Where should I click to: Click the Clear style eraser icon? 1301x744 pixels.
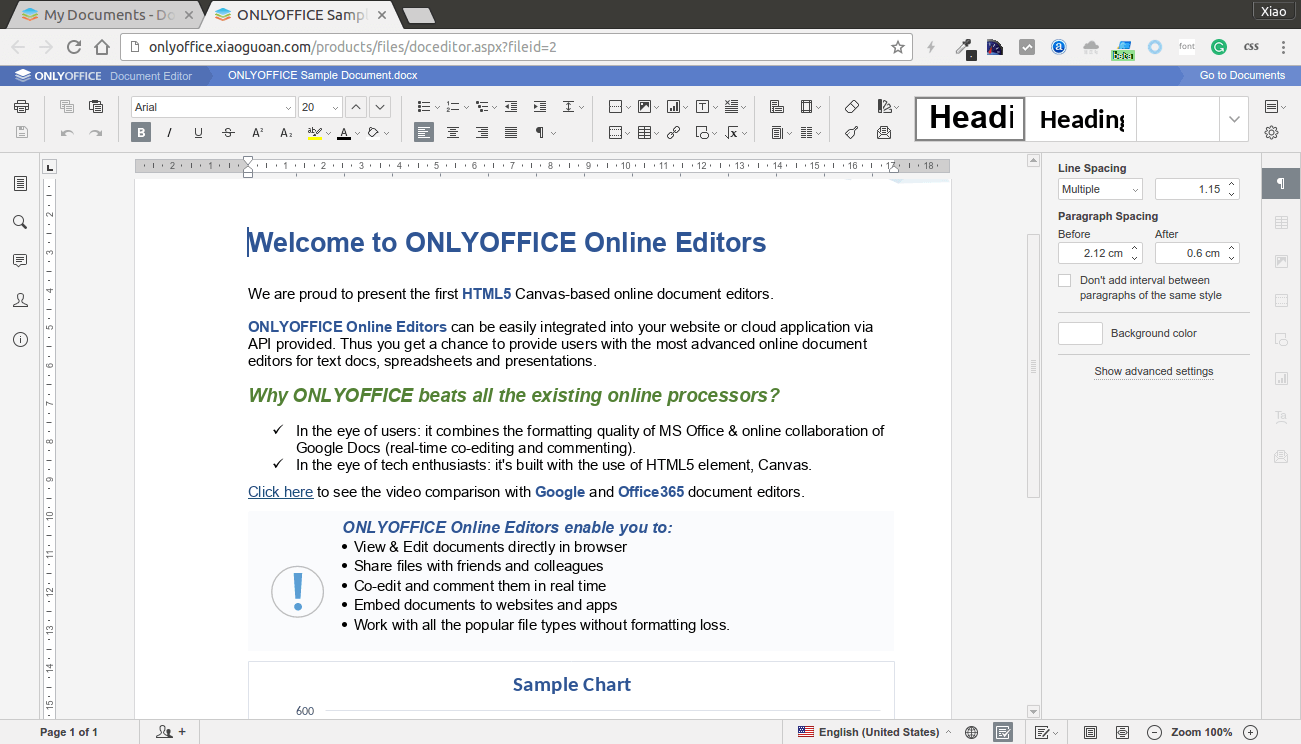click(x=852, y=107)
